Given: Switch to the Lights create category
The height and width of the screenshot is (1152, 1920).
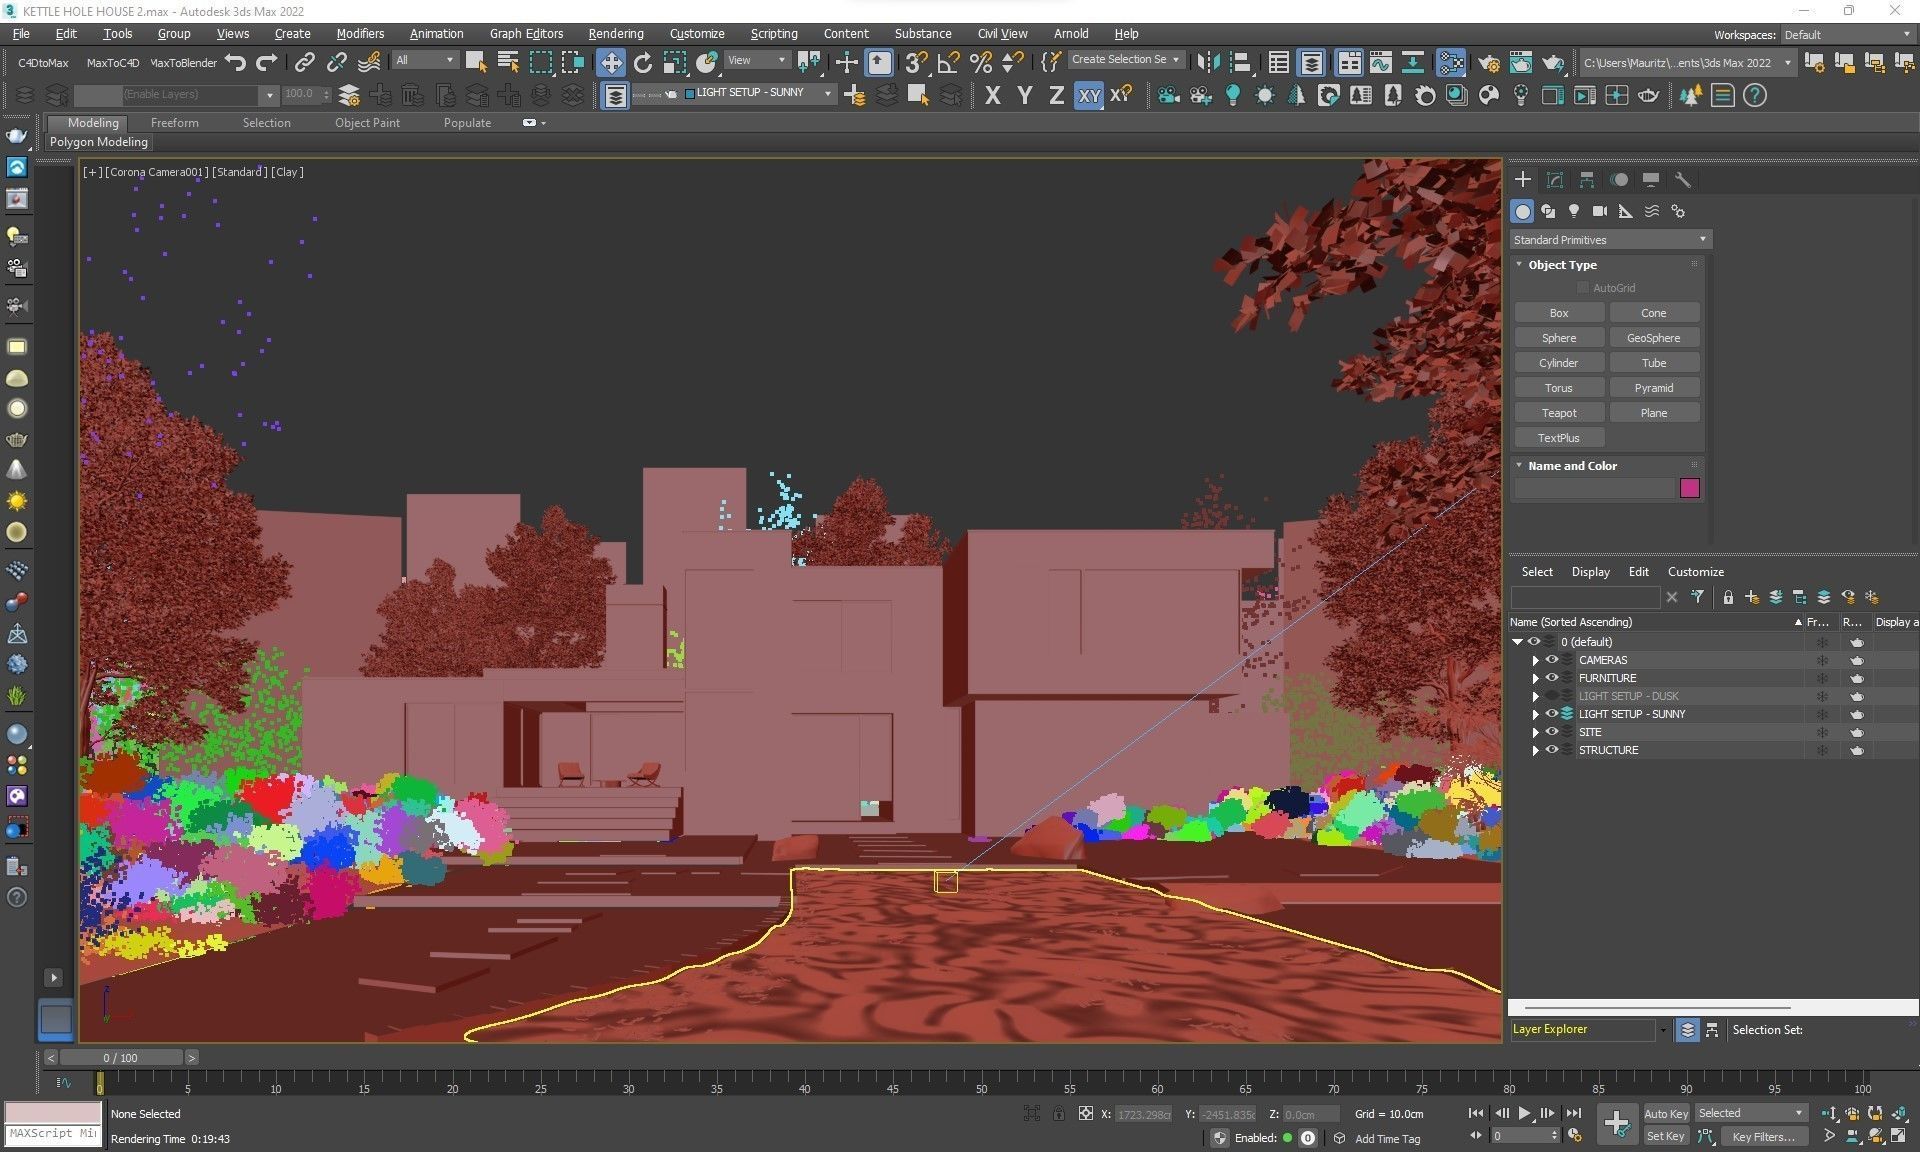Looking at the screenshot, I should 1574,211.
